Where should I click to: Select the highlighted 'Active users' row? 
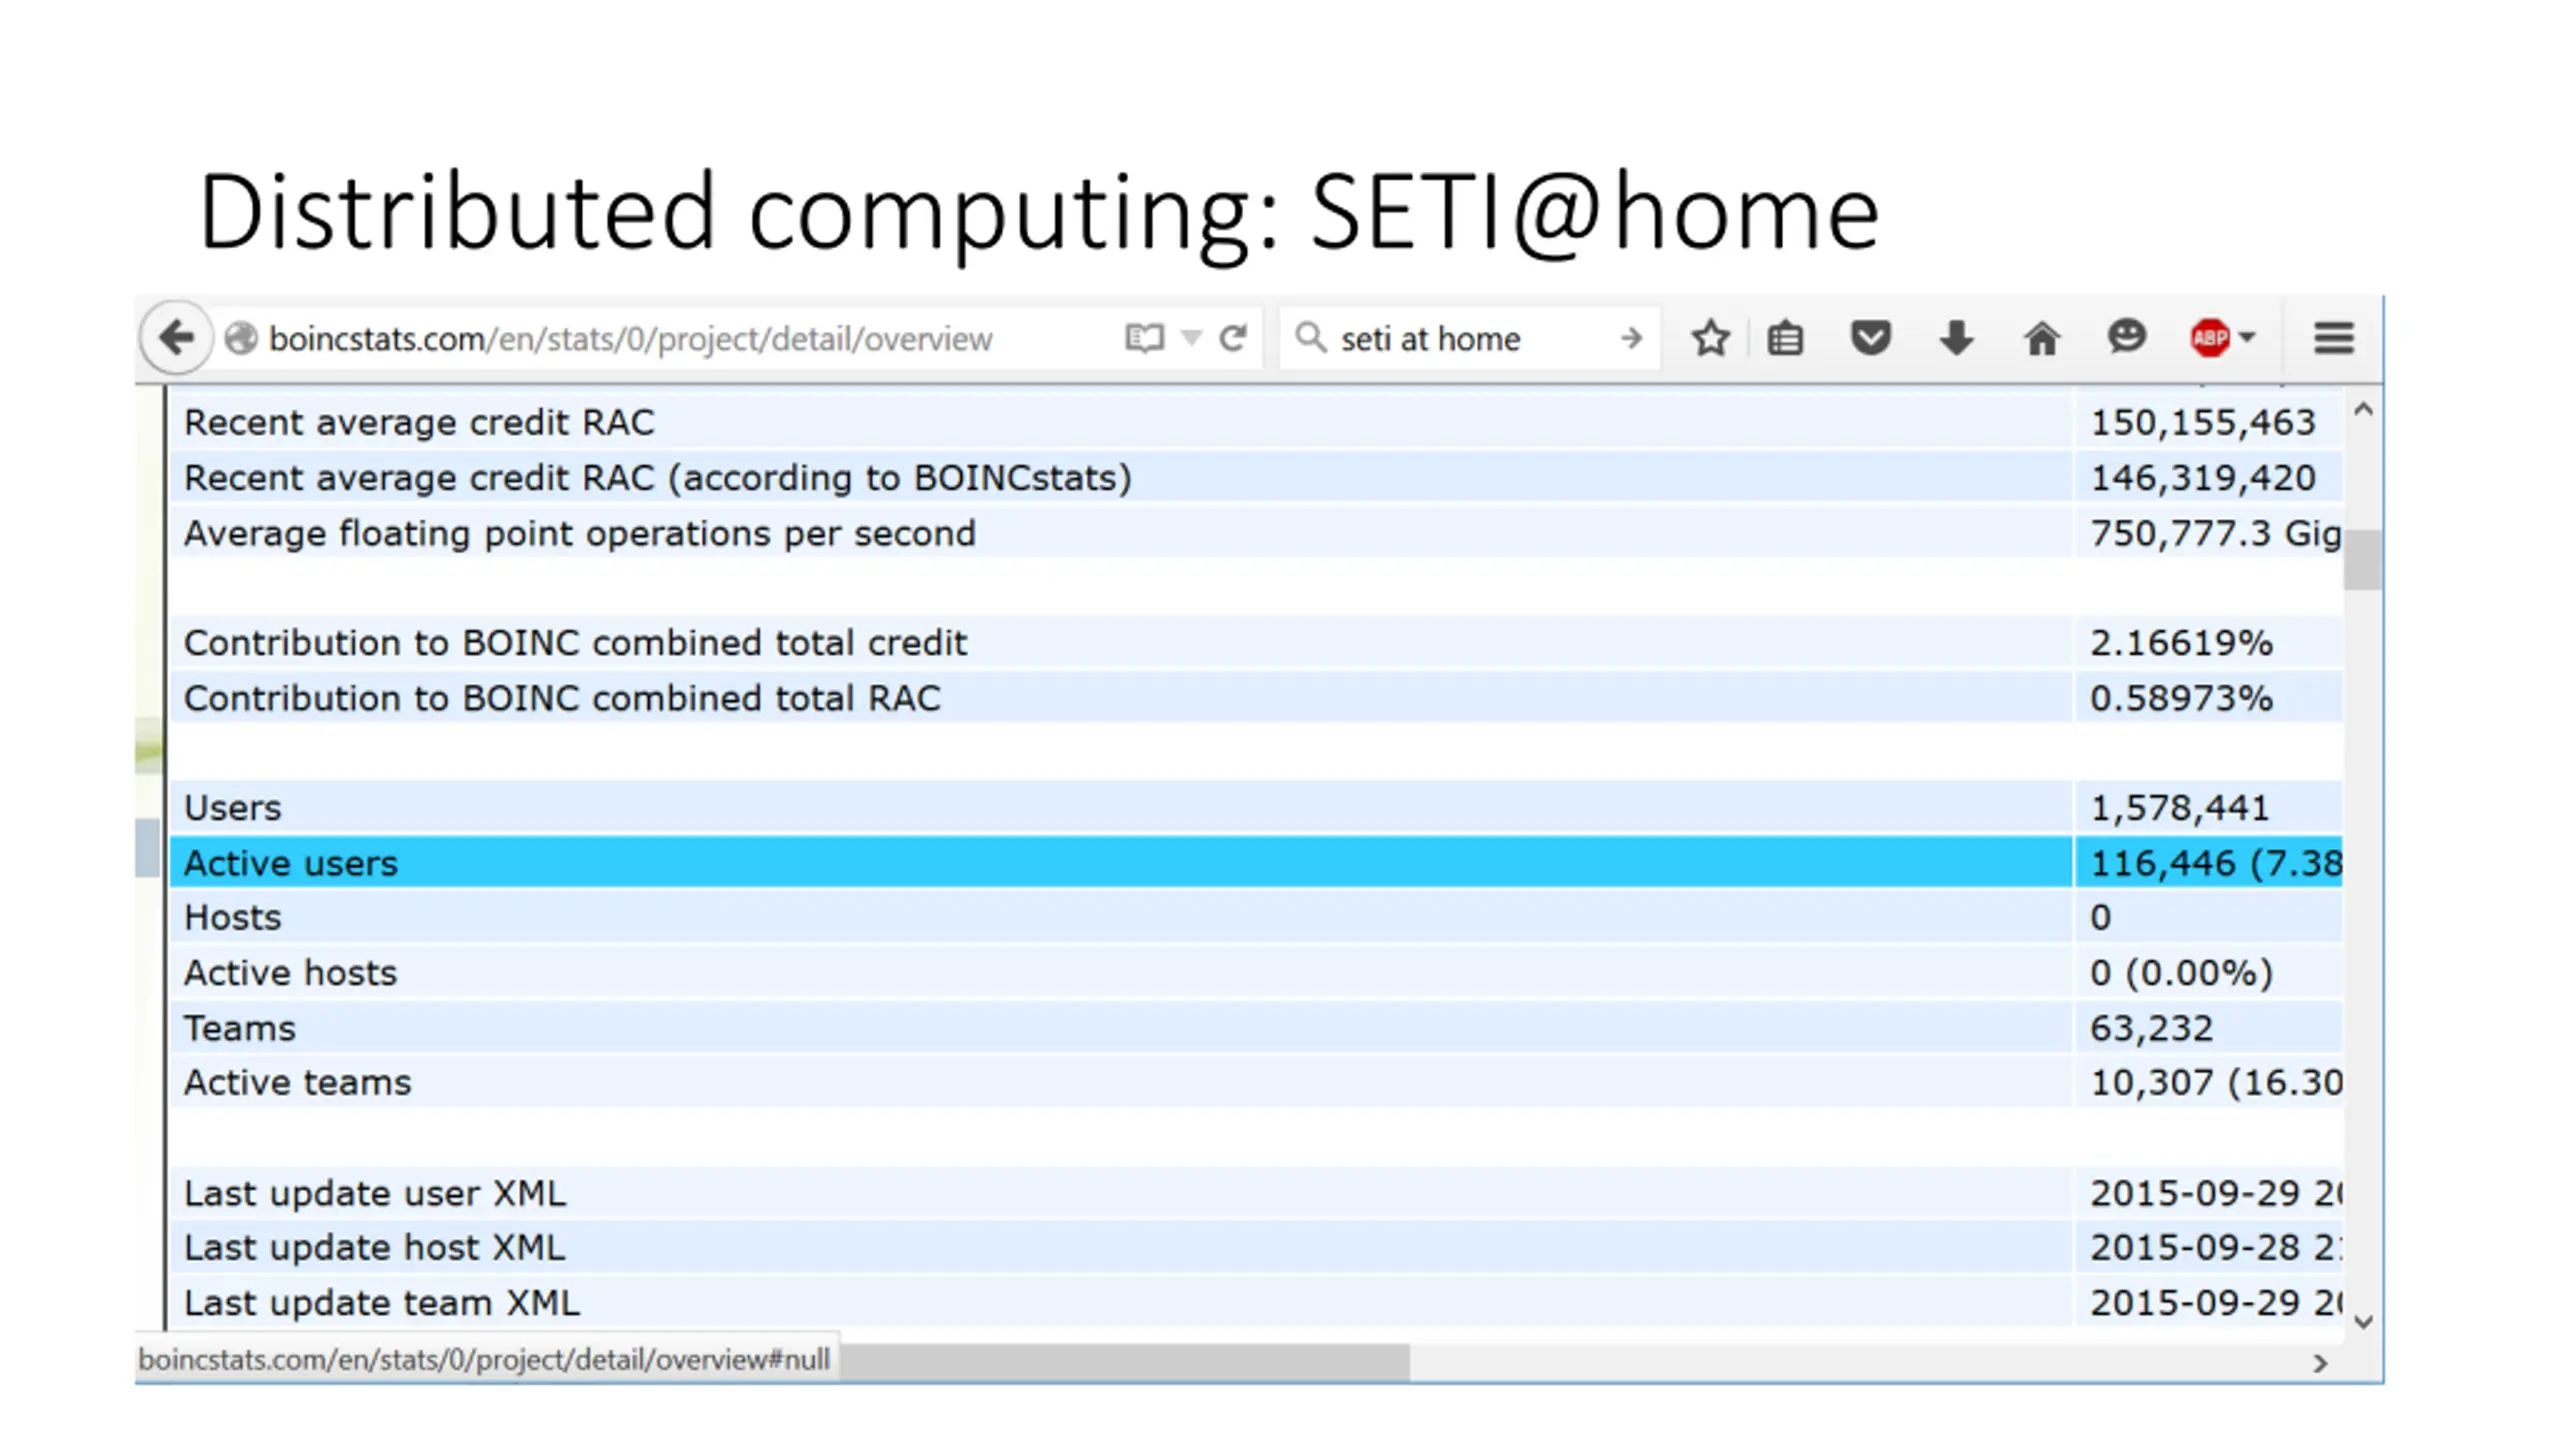pyautogui.click(x=1256, y=862)
